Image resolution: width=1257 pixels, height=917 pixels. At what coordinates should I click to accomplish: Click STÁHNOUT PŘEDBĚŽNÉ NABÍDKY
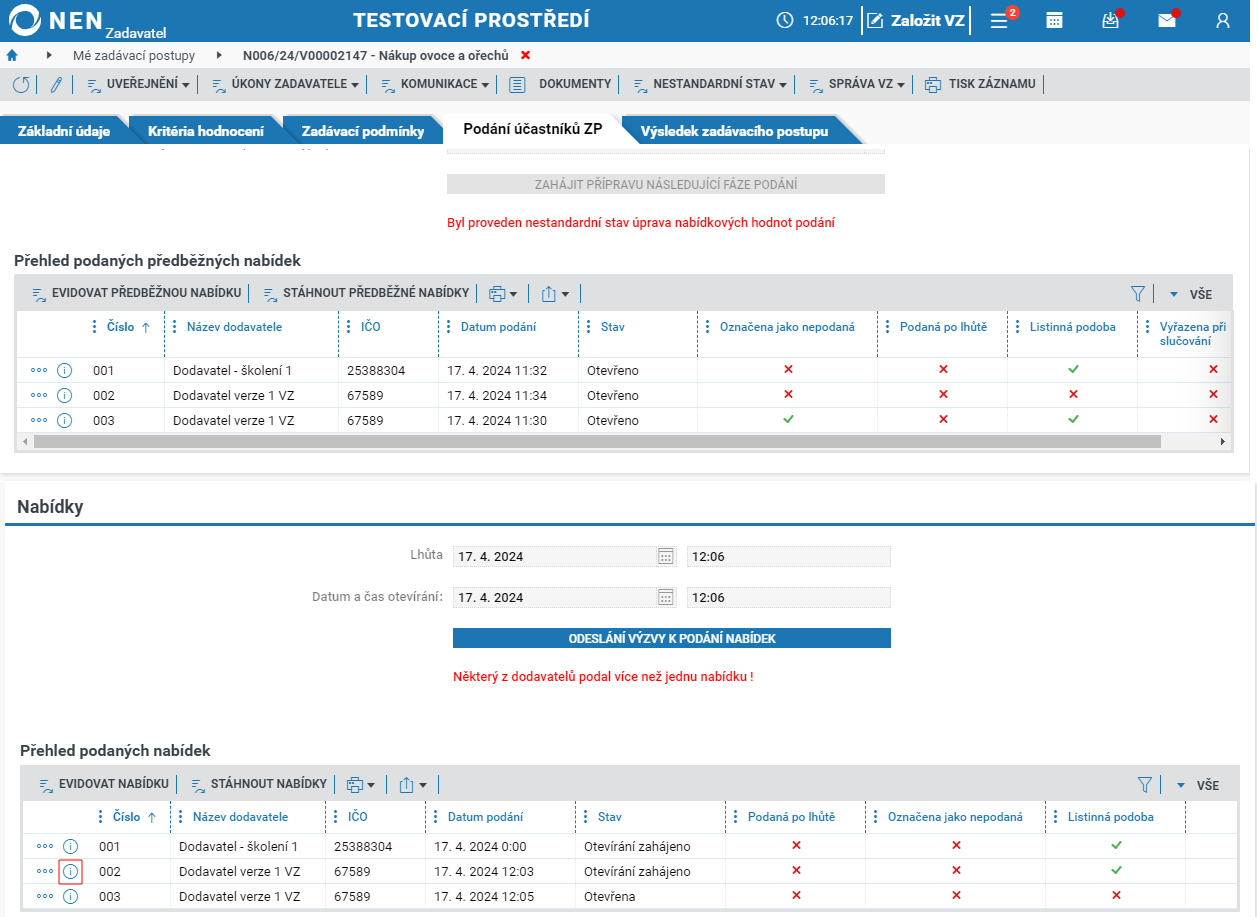tap(366, 294)
